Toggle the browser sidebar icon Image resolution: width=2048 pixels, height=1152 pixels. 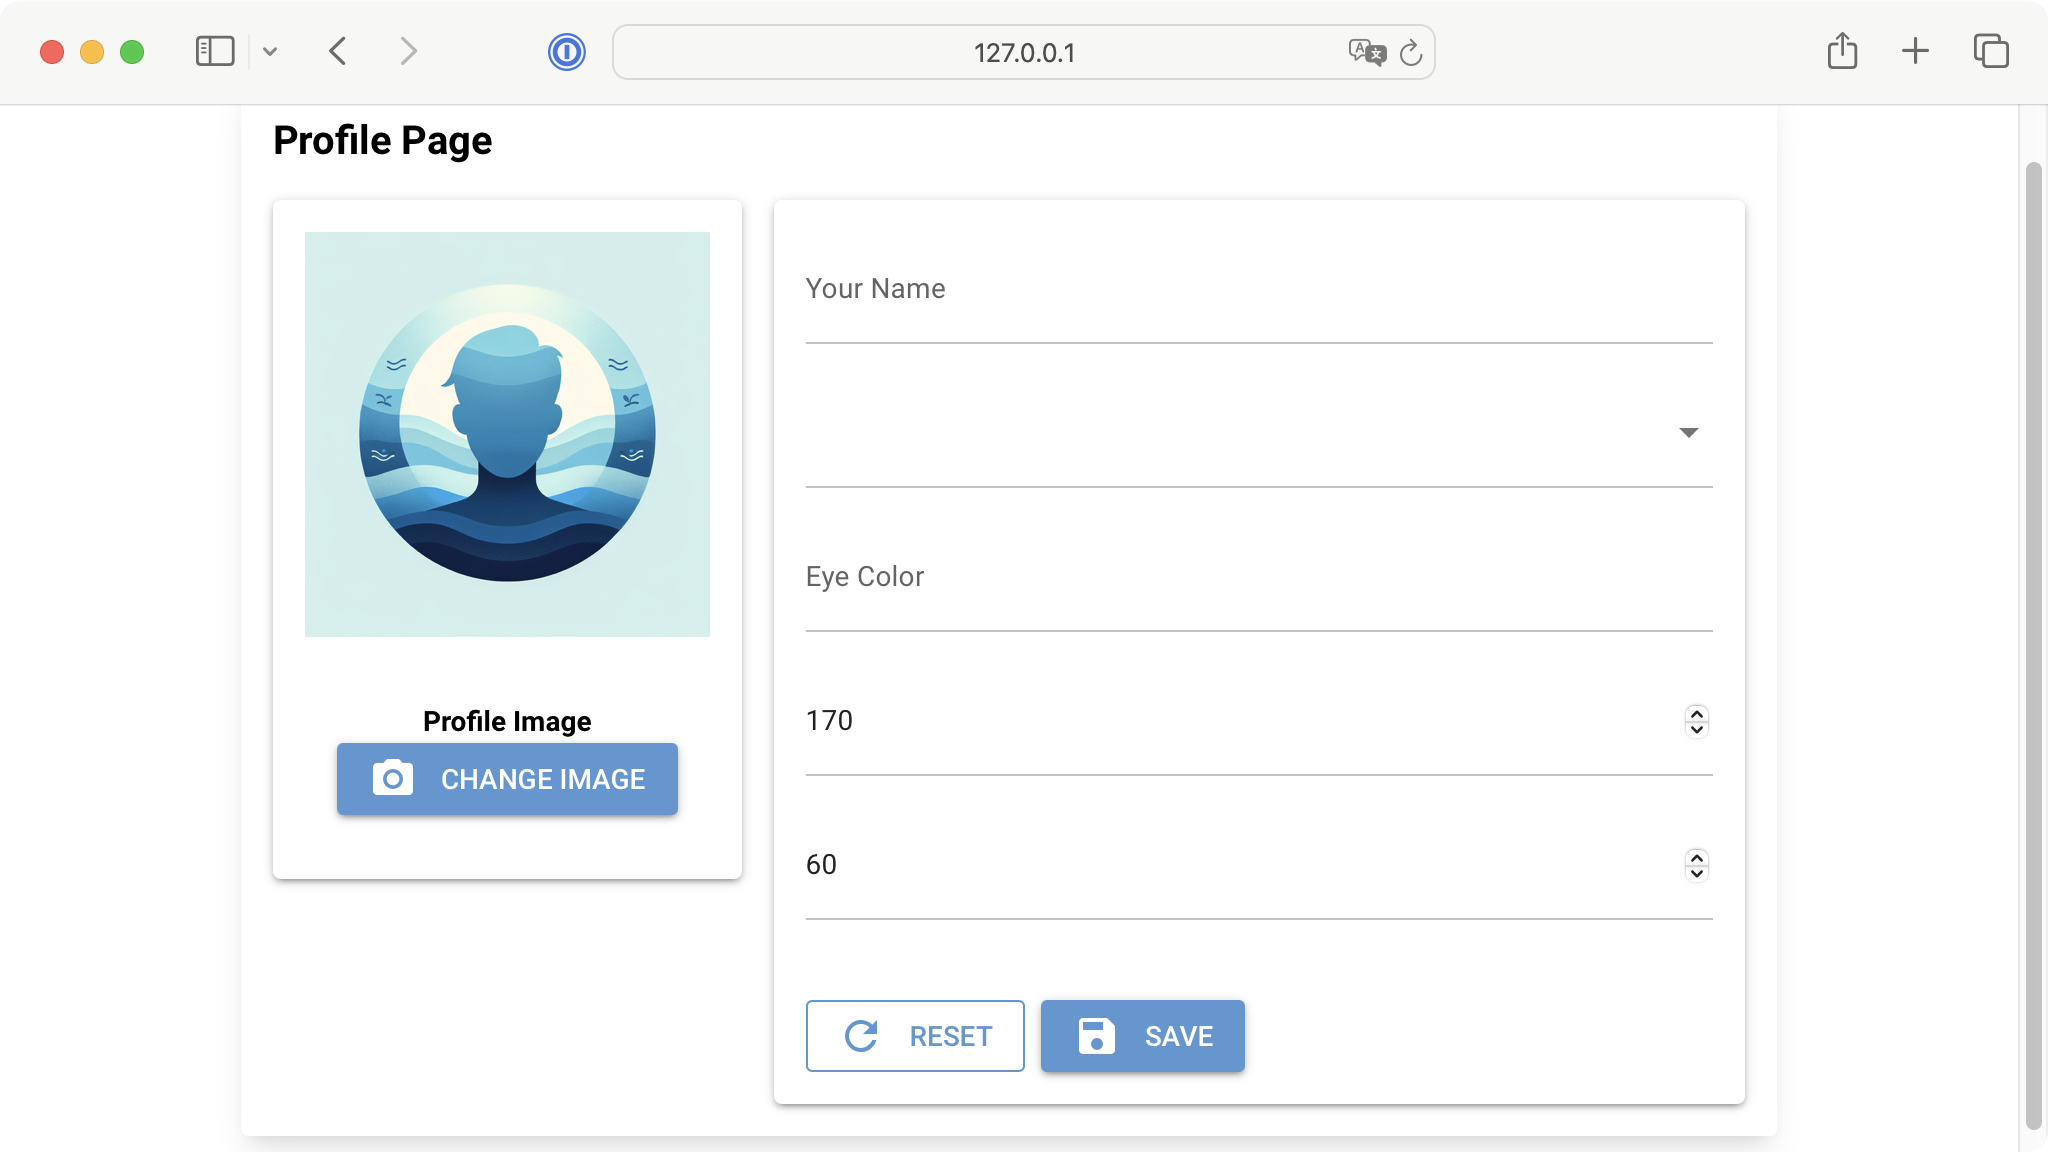pyautogui.click(x=214, y=50)
